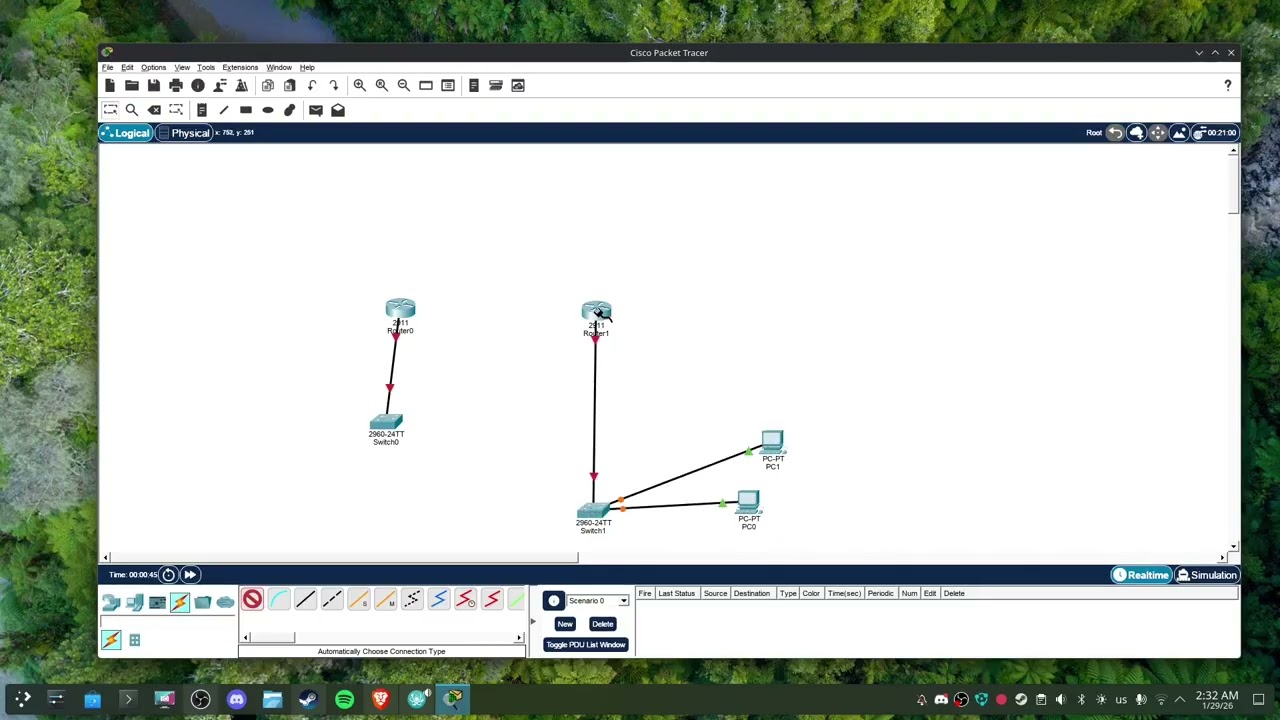Select Network Devices category

click(x=111, y=602)
